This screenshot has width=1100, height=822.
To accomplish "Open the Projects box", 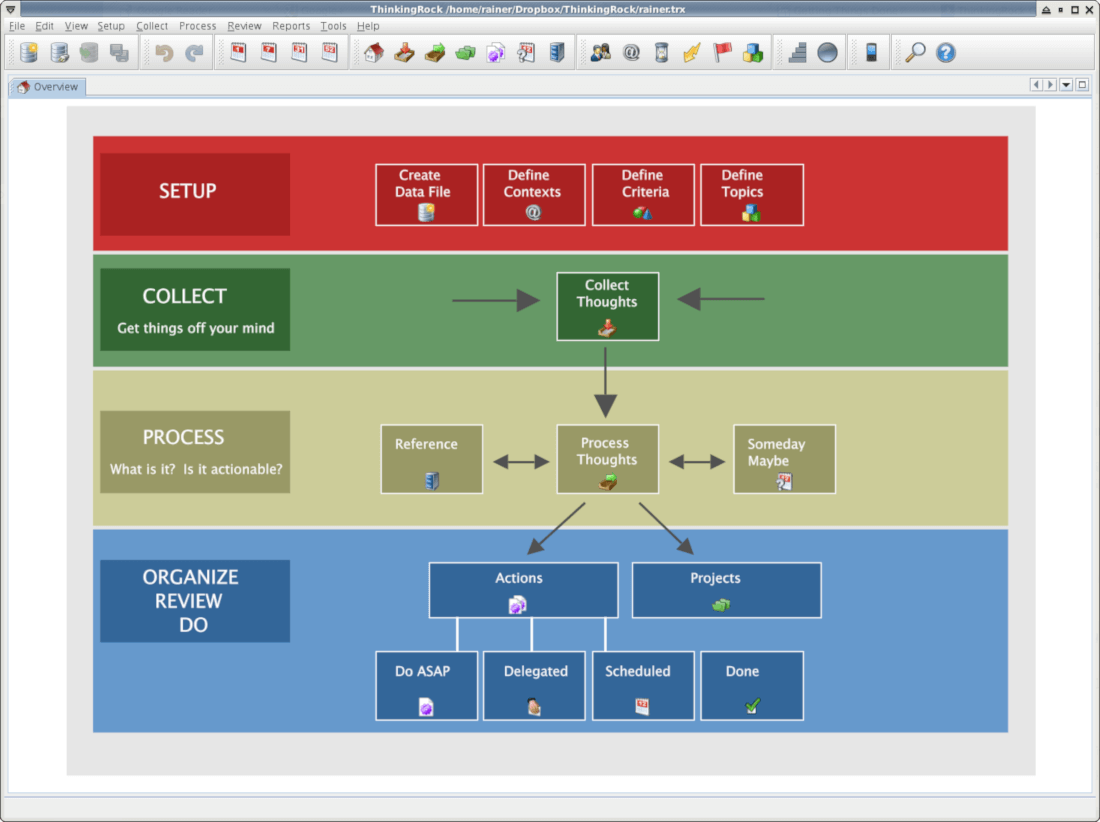I will click(727, 590).
